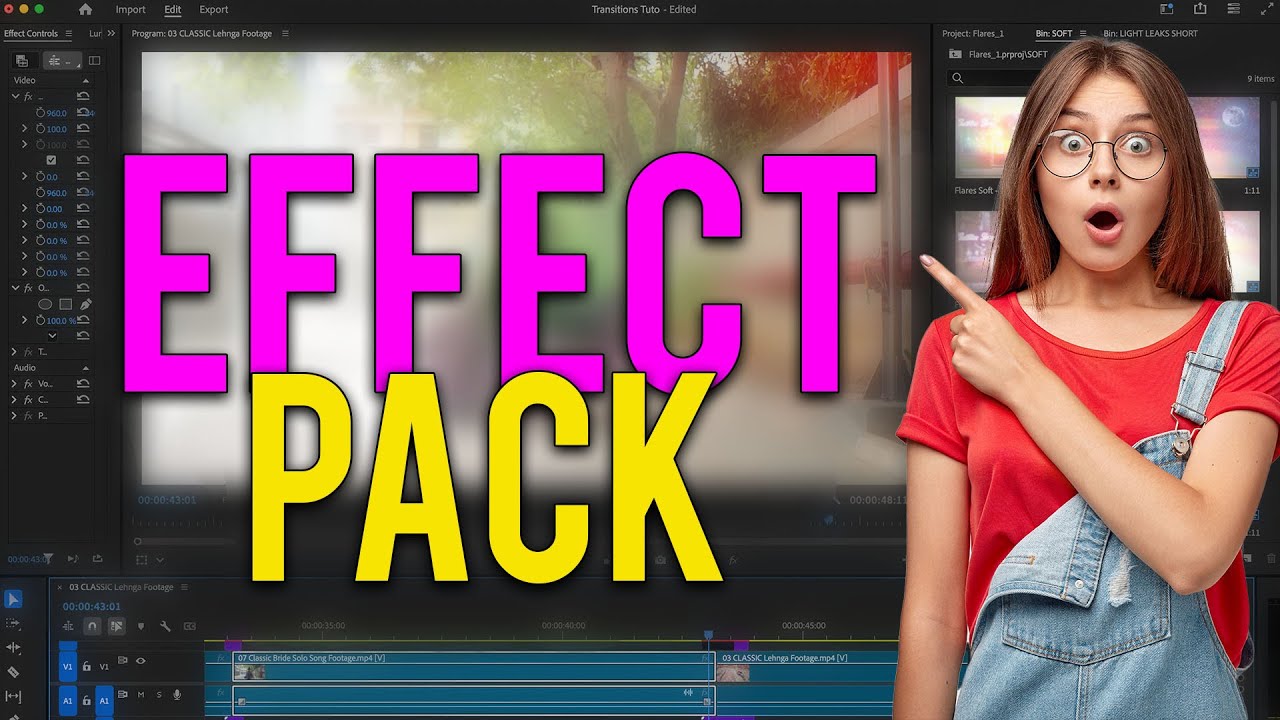Collapse the Audio effects section

85,368
